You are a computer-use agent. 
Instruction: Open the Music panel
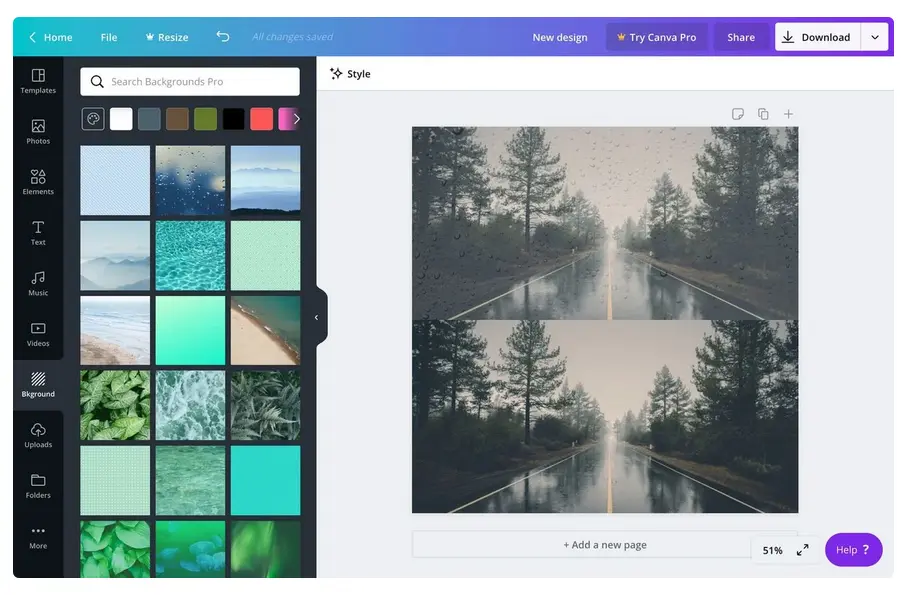(x=38, y=283)
